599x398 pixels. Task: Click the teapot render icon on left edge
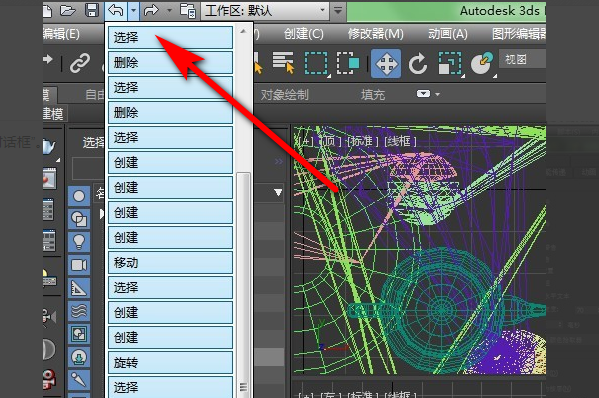tap(49, 146)
